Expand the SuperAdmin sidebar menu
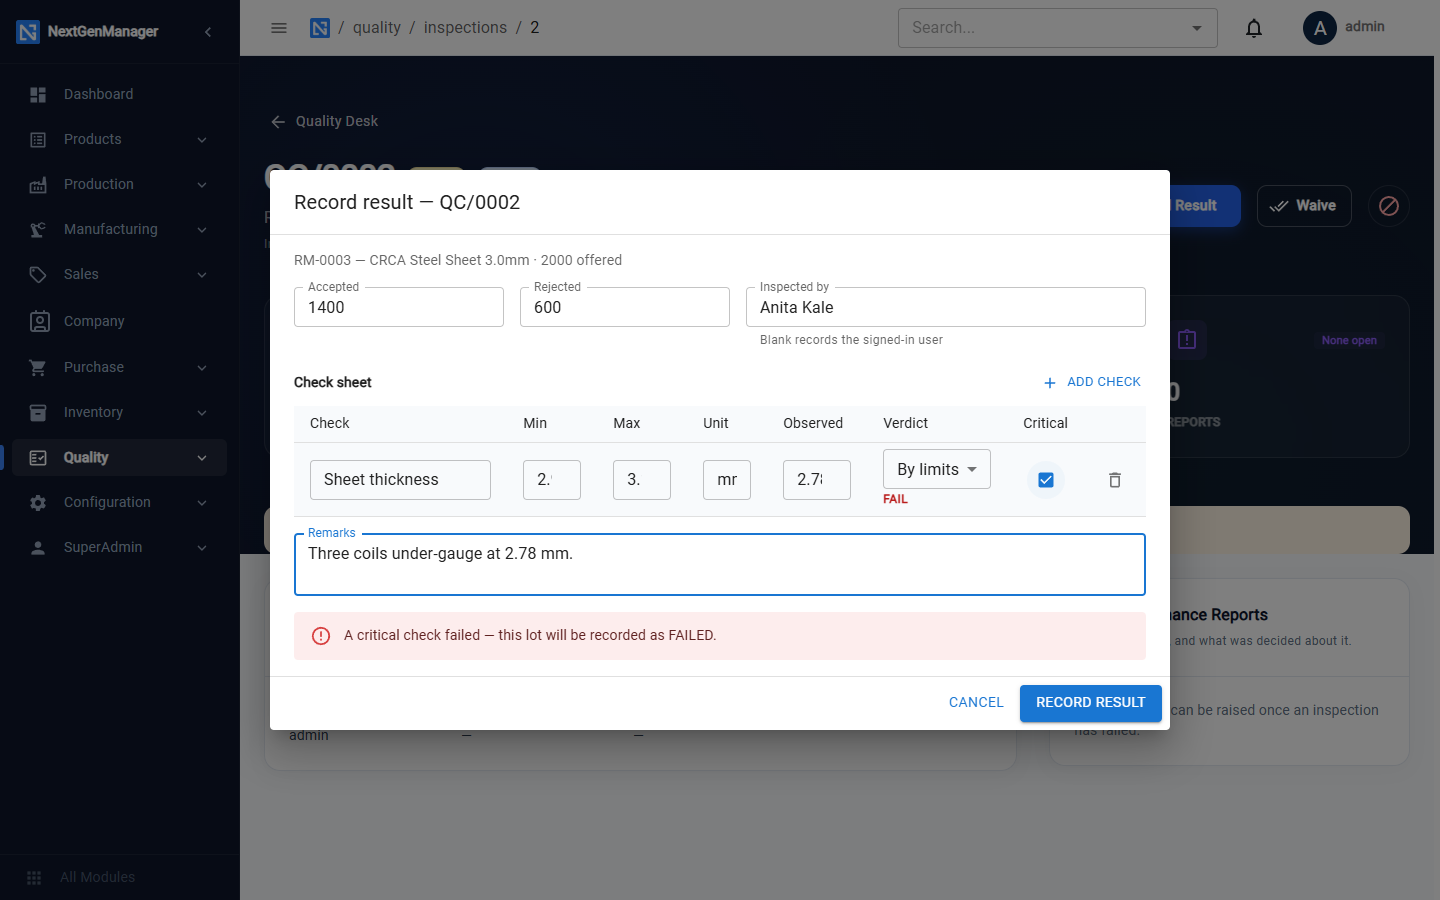The height and width of the screenshot is (900, 1440). [x=120, y=547]
